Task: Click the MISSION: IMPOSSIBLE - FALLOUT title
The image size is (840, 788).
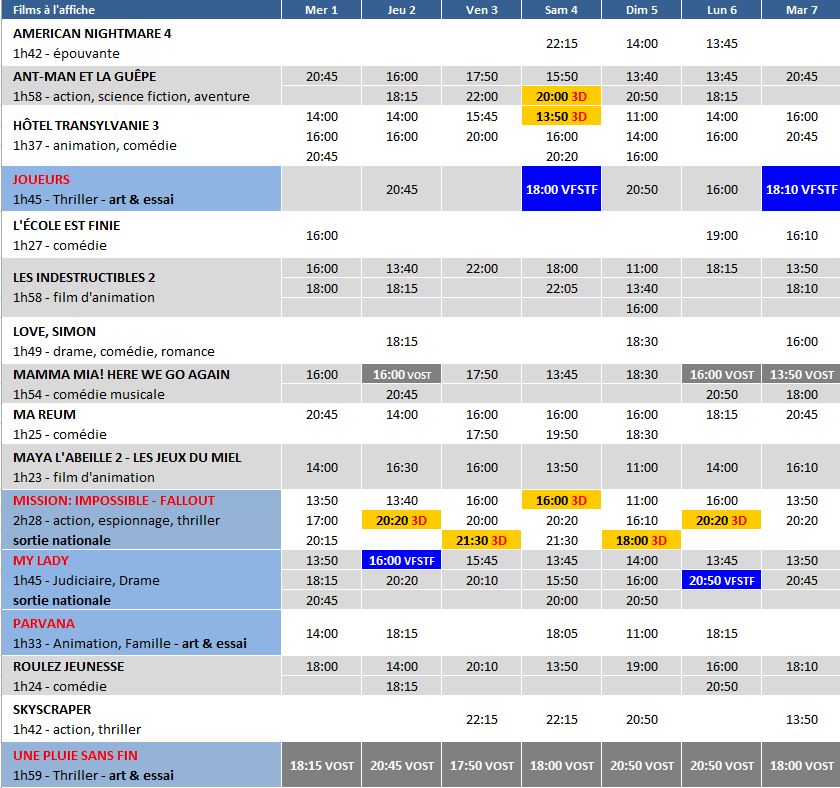Action: click(113, 500)
